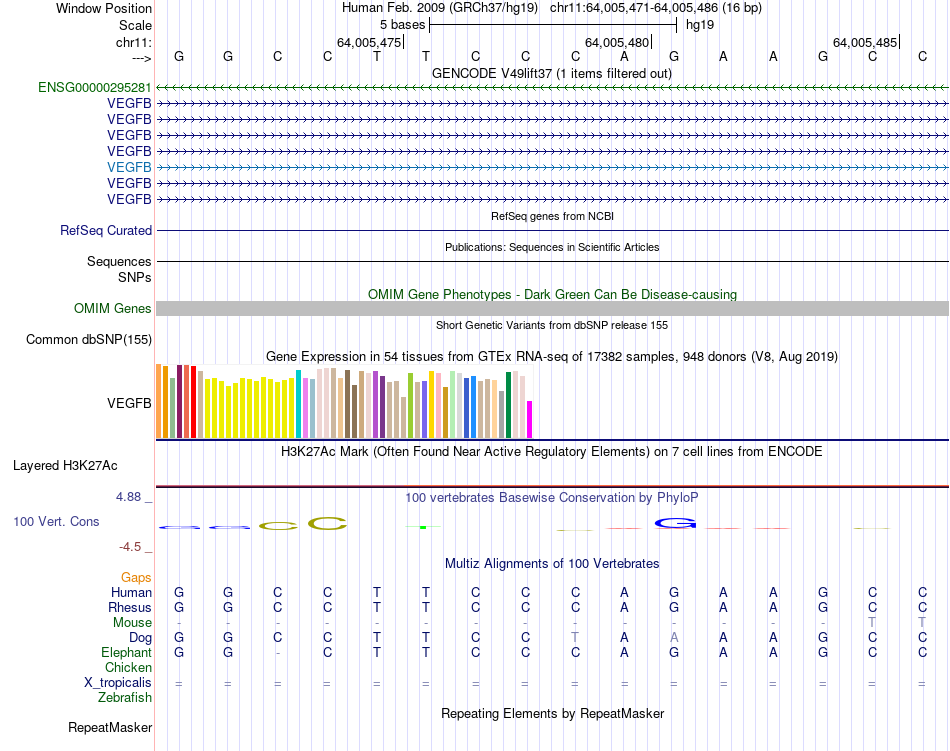Click the 5 bases scale label
The image size is (950, 751).
(x=402, y=25)
